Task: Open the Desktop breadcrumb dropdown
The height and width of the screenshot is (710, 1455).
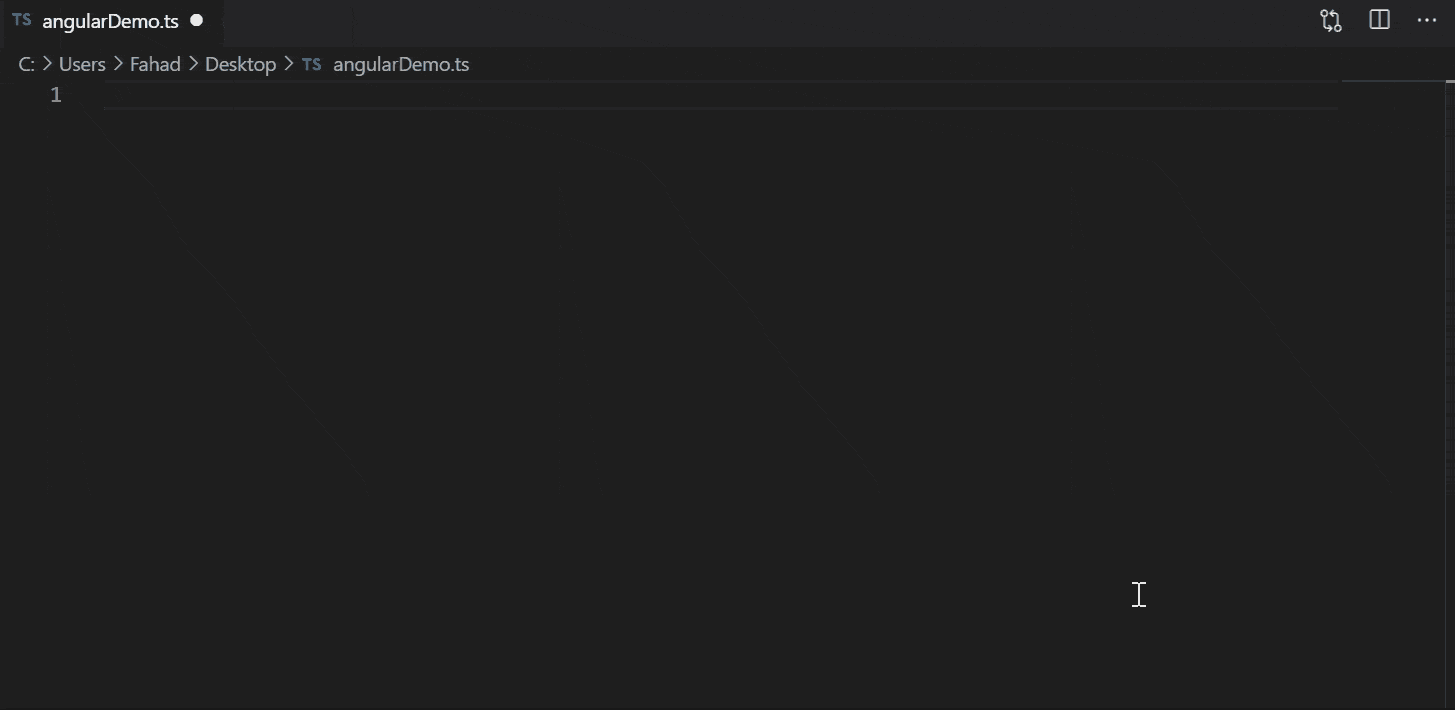Action: 240,64
